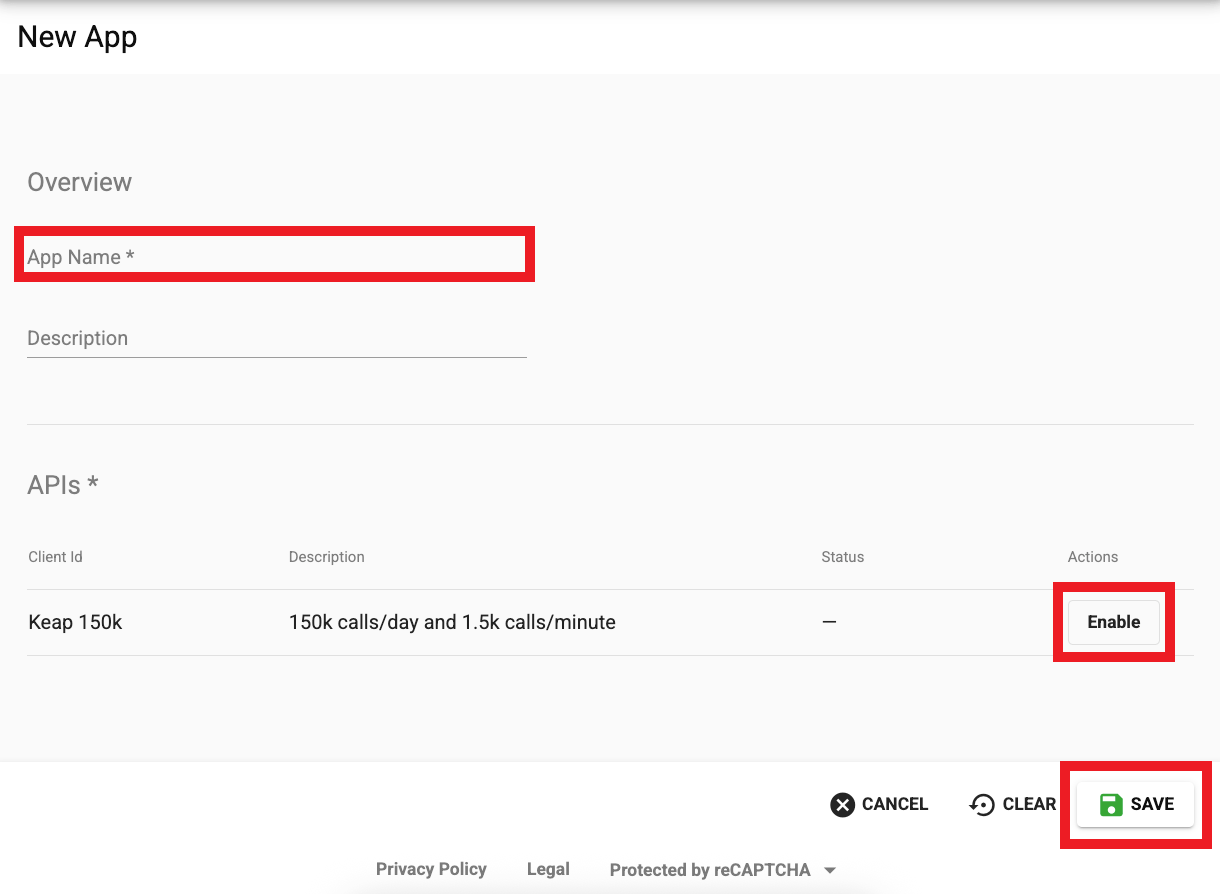Cancel creating the new app
This screenshot has height=894, width=1220.
(x=878, y=803)
